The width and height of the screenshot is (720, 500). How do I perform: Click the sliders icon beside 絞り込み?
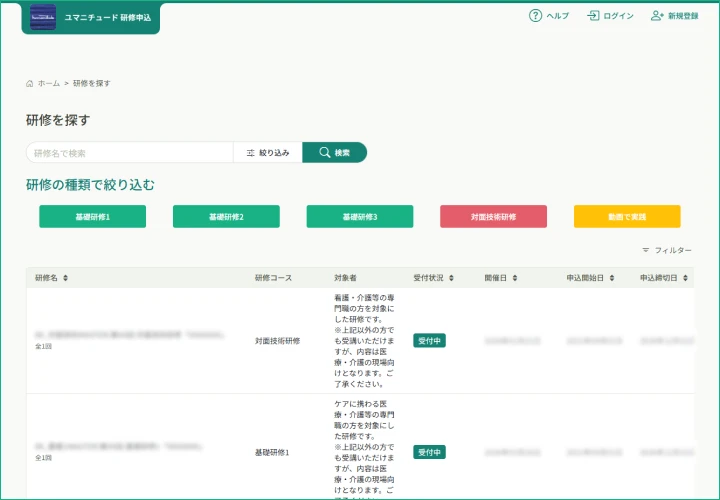pyautogui.click(x=250, y=153)
